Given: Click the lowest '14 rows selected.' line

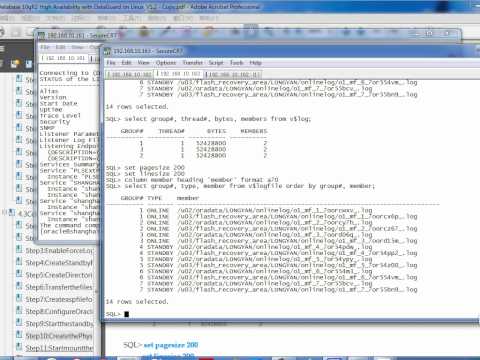Looking at the screenshot, I should point(137,301).
